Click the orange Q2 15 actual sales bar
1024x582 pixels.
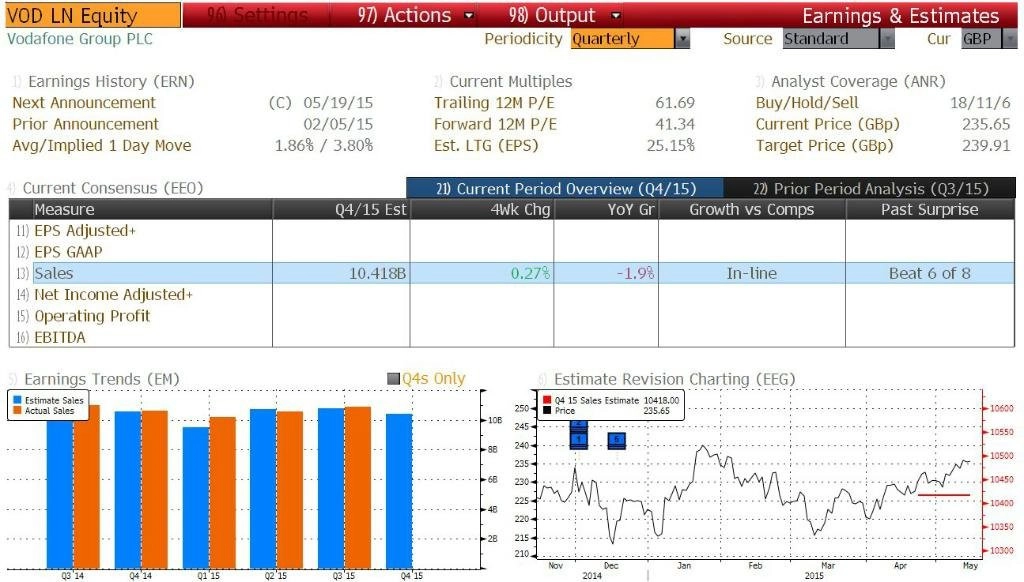290,490
